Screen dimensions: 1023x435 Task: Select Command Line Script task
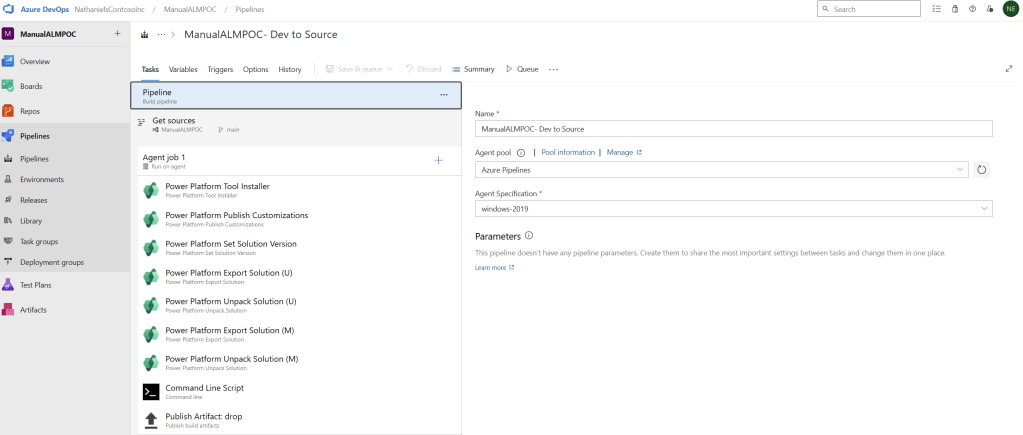(299, 391)
